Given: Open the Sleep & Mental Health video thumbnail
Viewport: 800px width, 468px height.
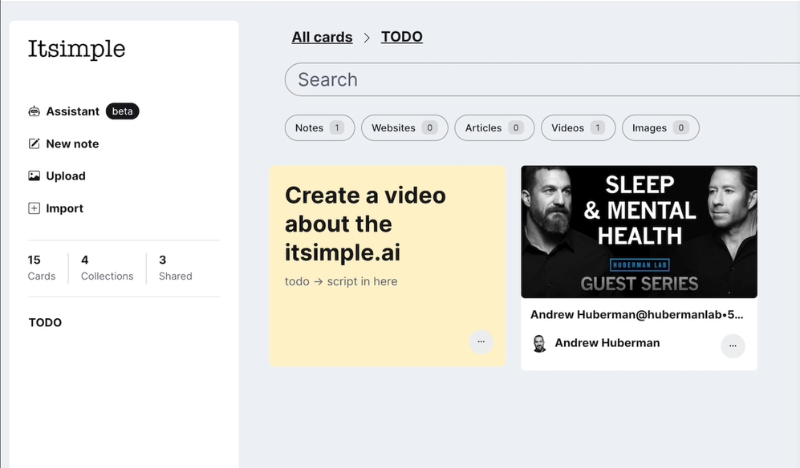Looking at the screenshot, I should click(639, 232).
